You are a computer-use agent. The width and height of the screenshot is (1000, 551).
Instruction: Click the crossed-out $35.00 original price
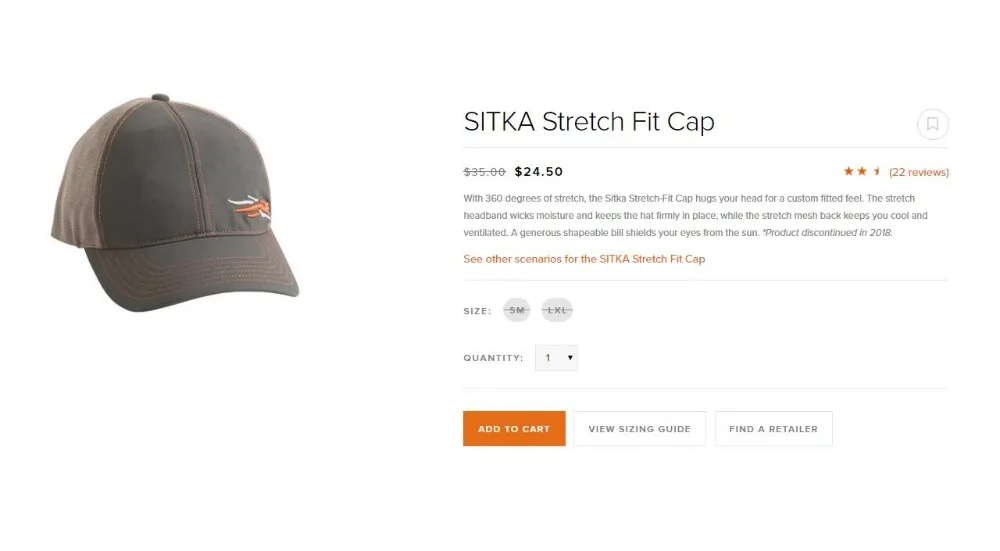point(484,172)
